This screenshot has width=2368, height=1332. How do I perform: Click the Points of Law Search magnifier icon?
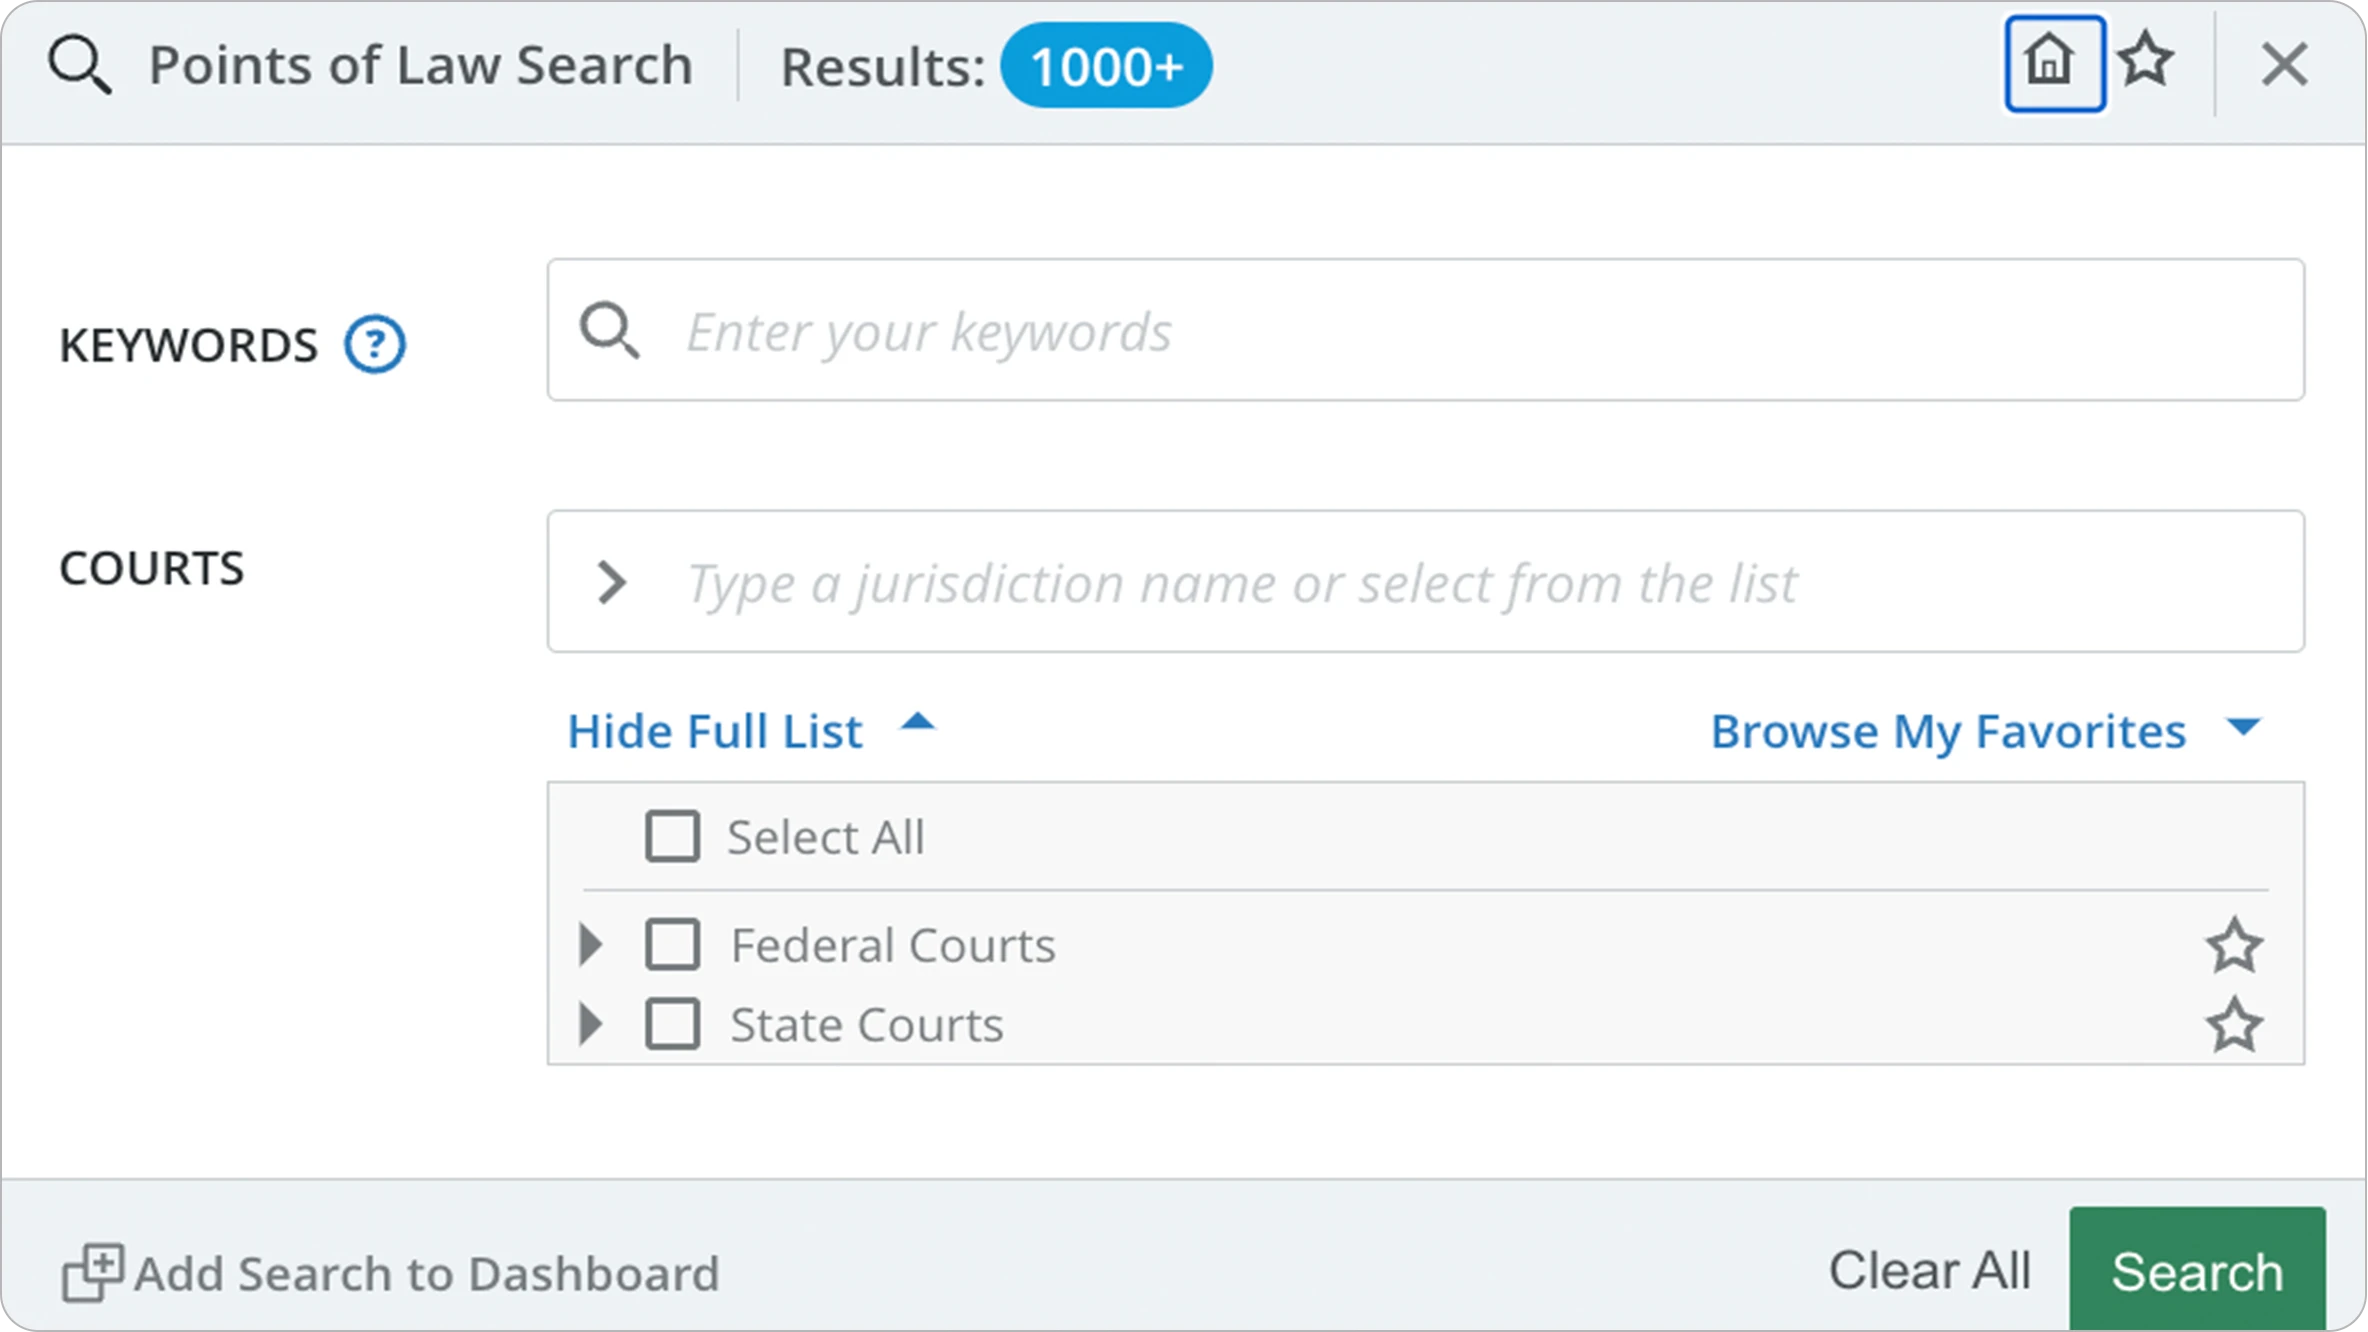[79, 66]
